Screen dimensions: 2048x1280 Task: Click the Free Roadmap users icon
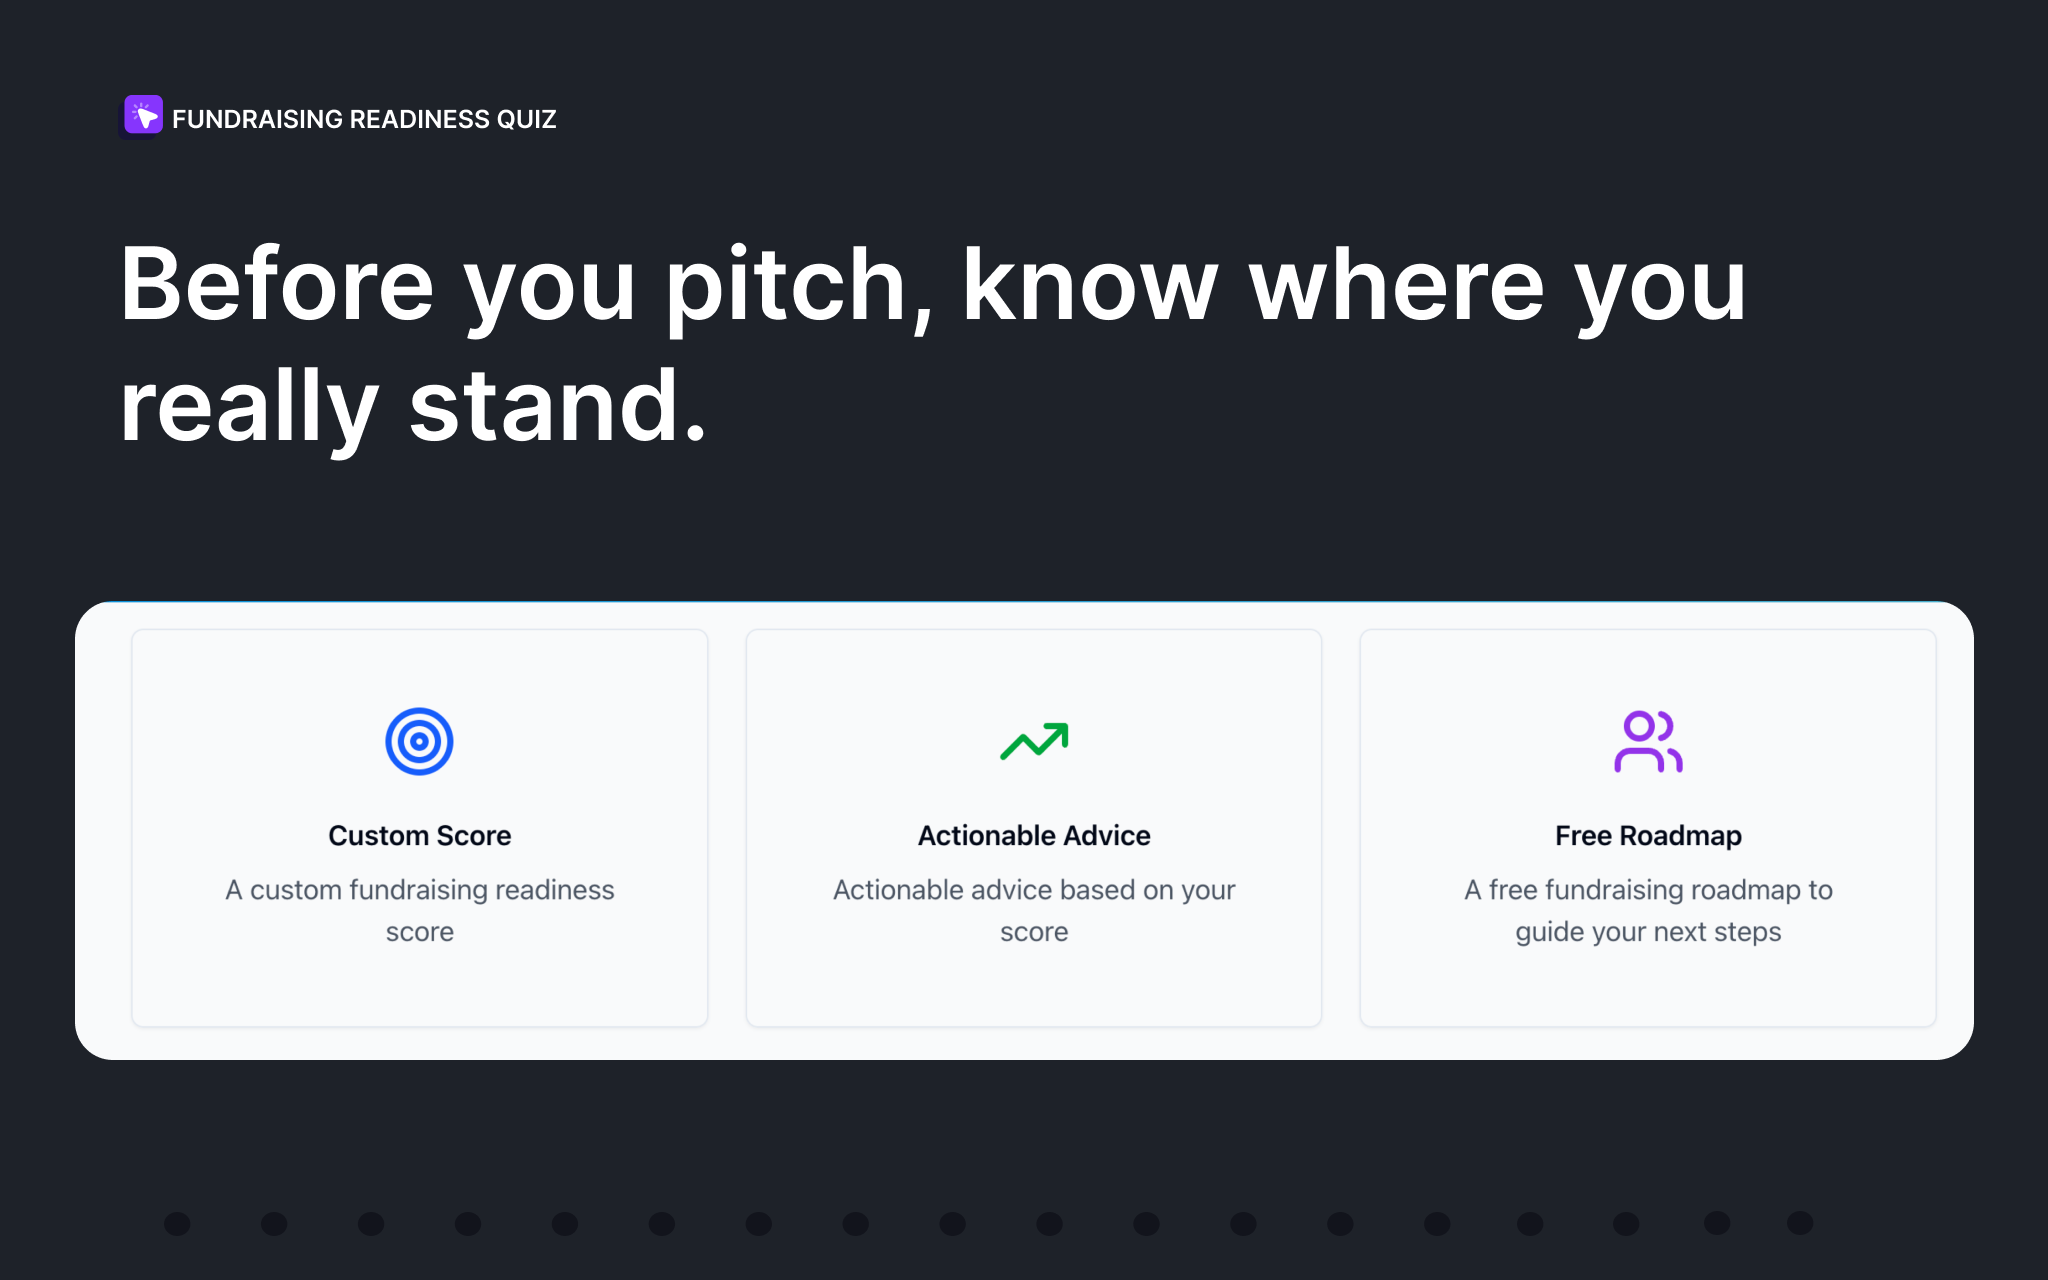coord(1647,740)
